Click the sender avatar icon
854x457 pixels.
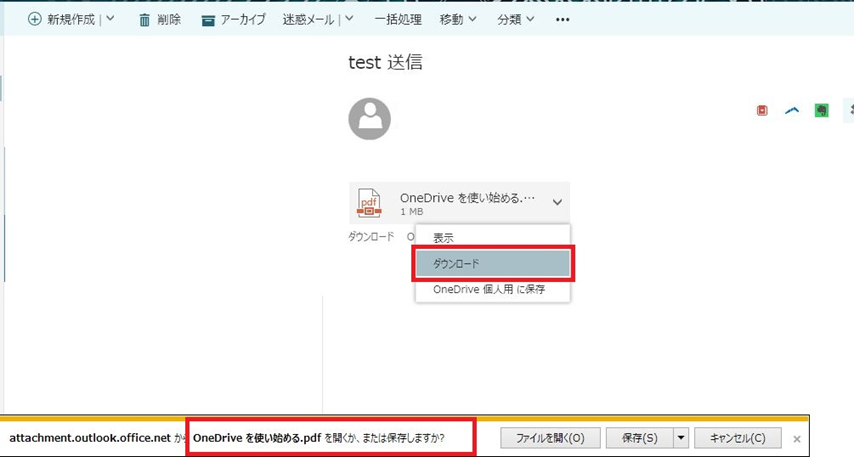coord(370,119)
